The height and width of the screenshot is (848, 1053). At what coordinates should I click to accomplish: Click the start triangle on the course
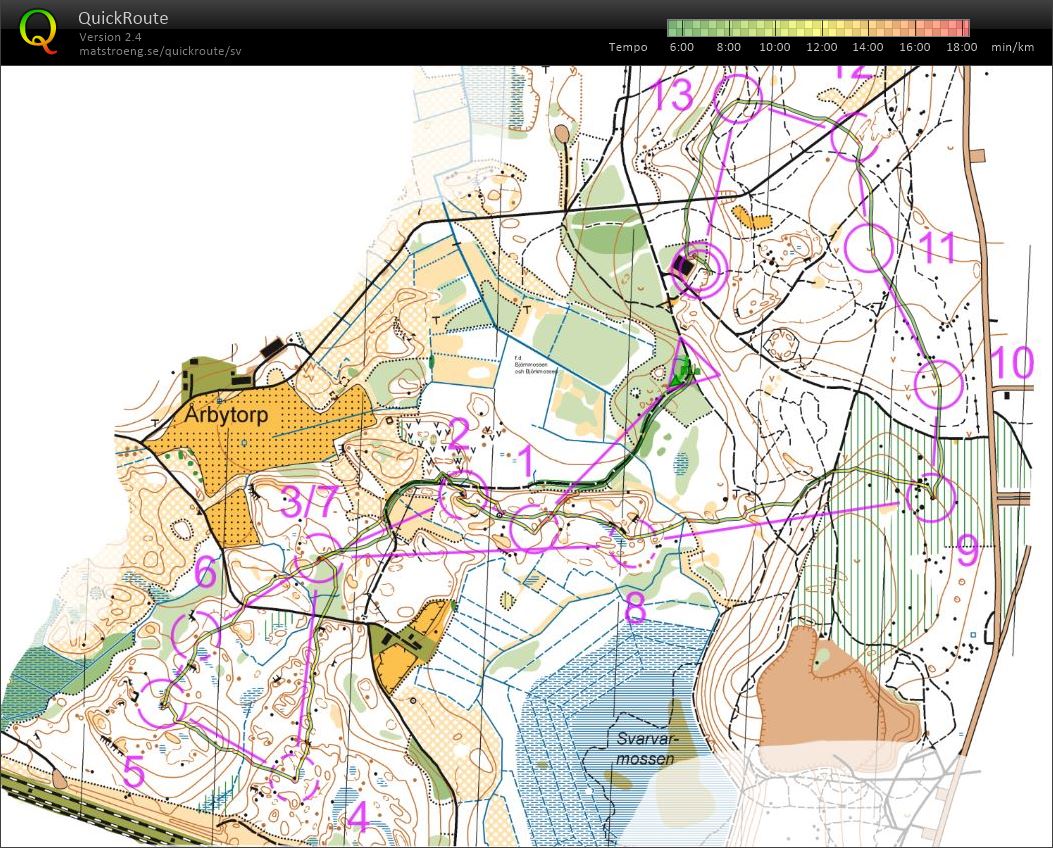(692, 365)
